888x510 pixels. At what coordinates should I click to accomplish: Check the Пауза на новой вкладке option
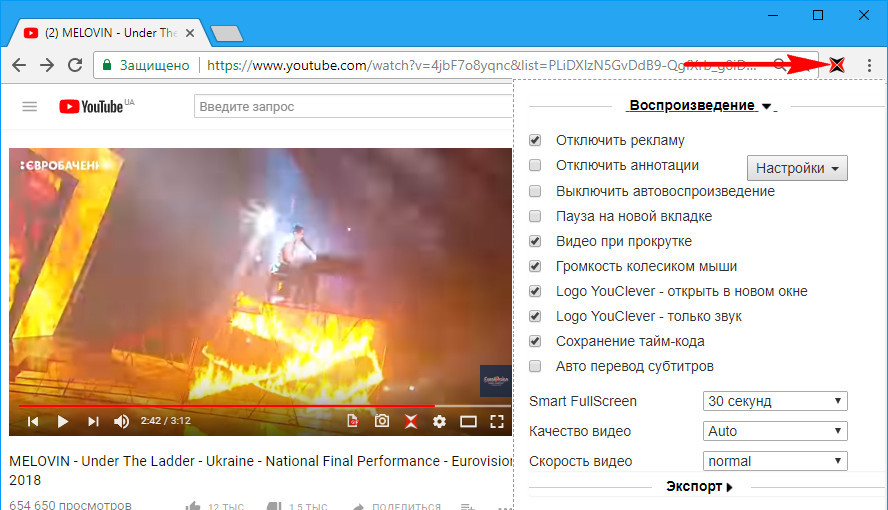tap(535, 216)
